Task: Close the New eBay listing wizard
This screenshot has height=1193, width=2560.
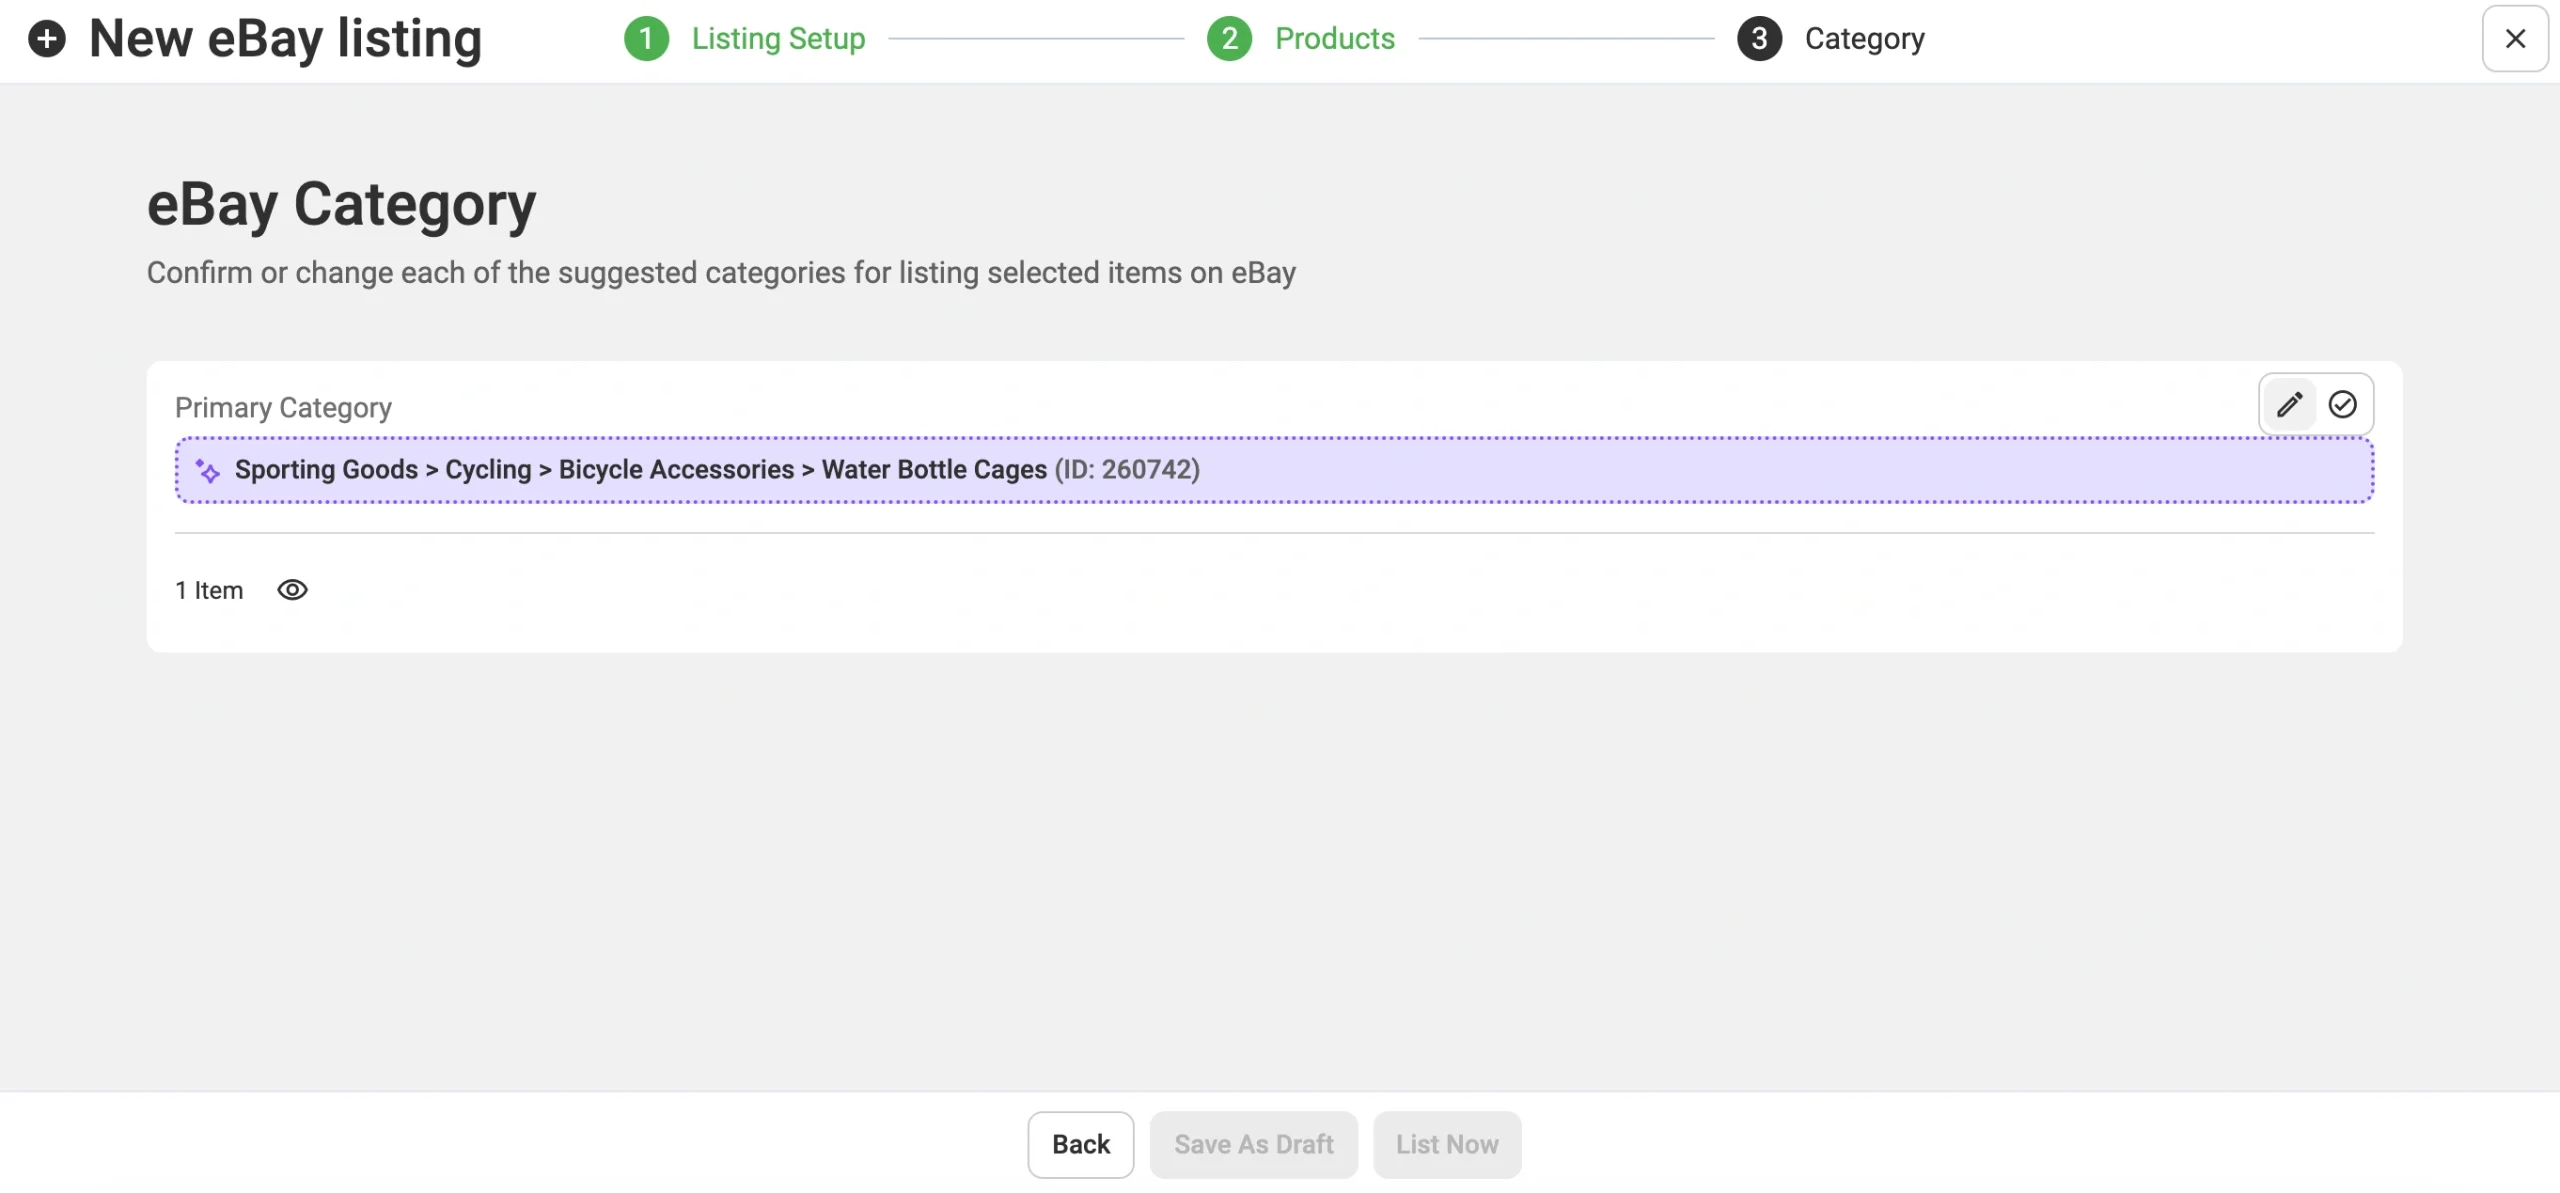Action: [2515, 38]
